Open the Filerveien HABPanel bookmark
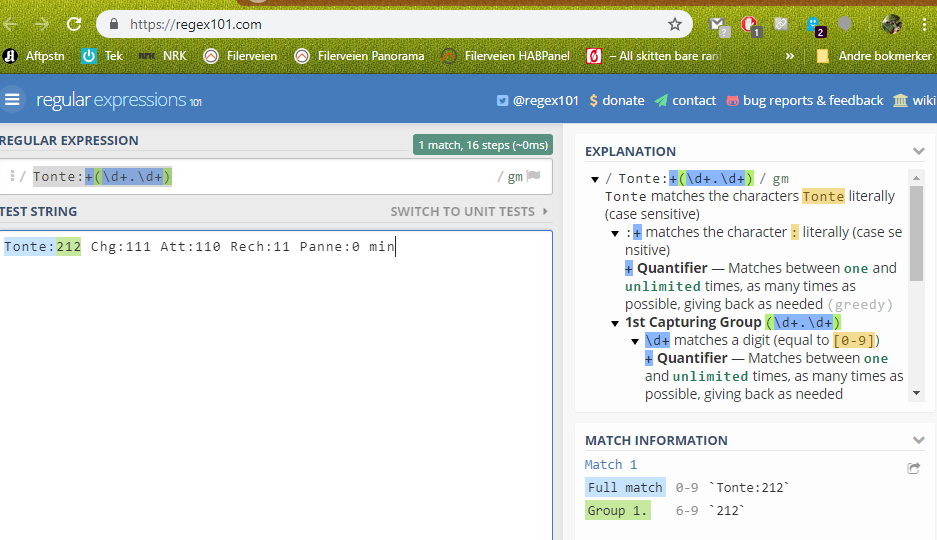Image resolution: width=937 pixels, height=540 pixels. (x=505, y=56)
